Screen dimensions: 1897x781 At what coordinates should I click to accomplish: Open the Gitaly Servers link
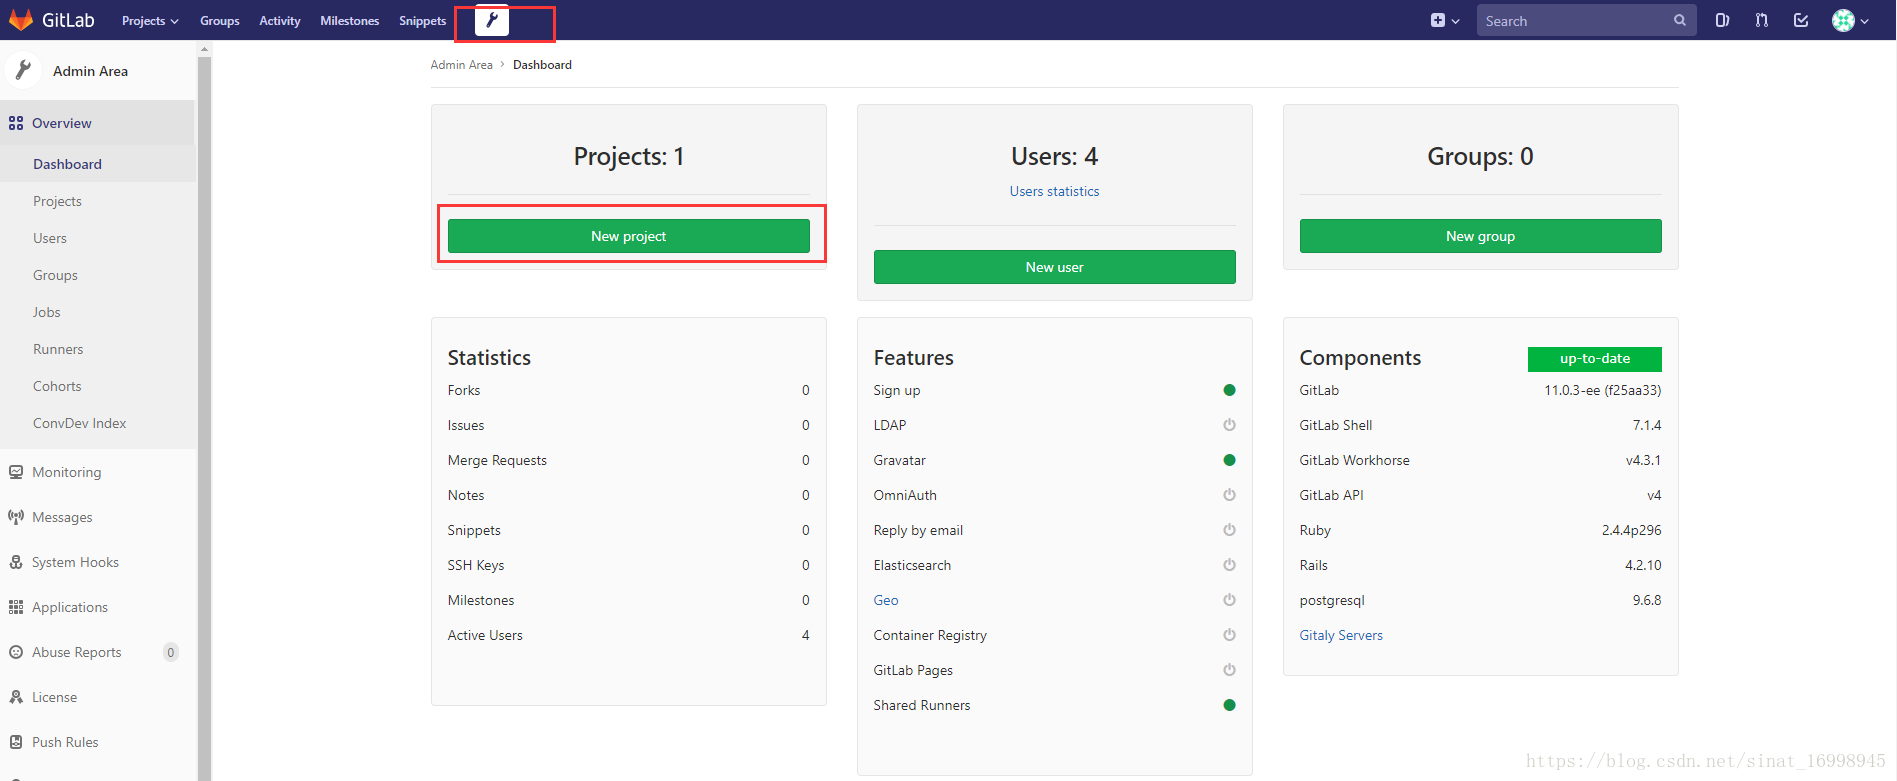(x=1341, y=635)
